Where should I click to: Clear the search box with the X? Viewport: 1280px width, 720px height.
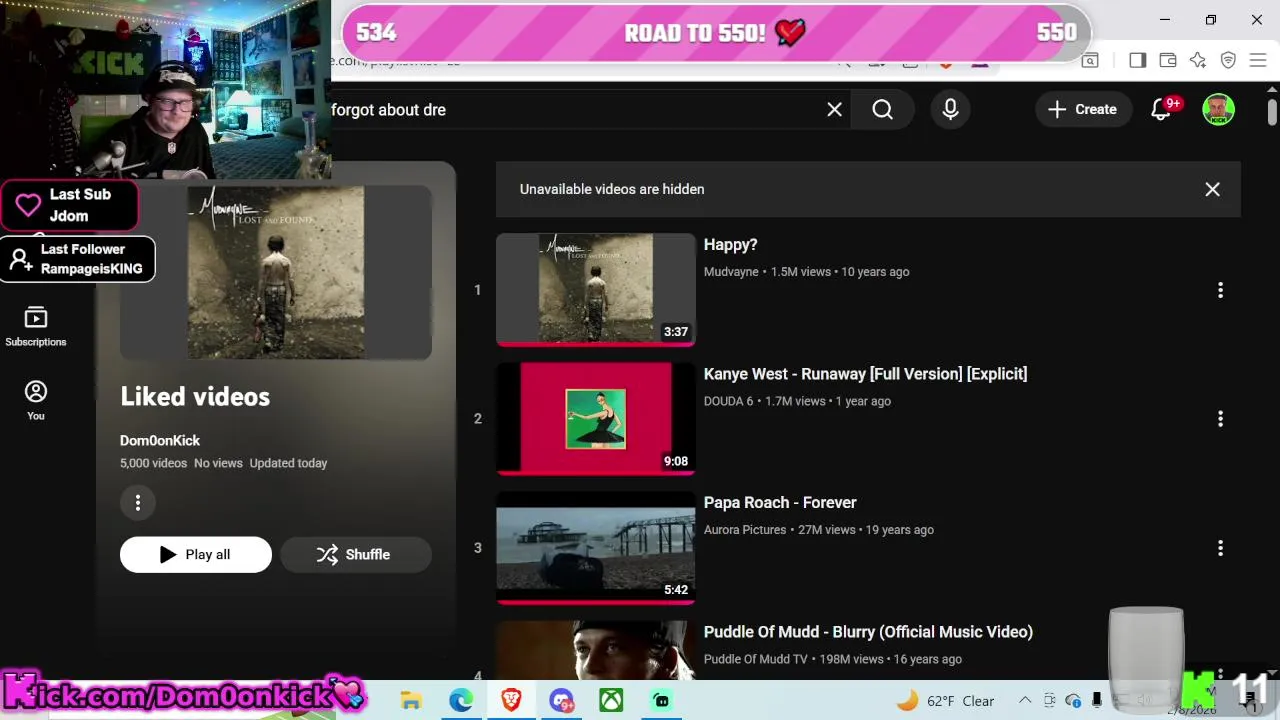(x=835, y=110)
